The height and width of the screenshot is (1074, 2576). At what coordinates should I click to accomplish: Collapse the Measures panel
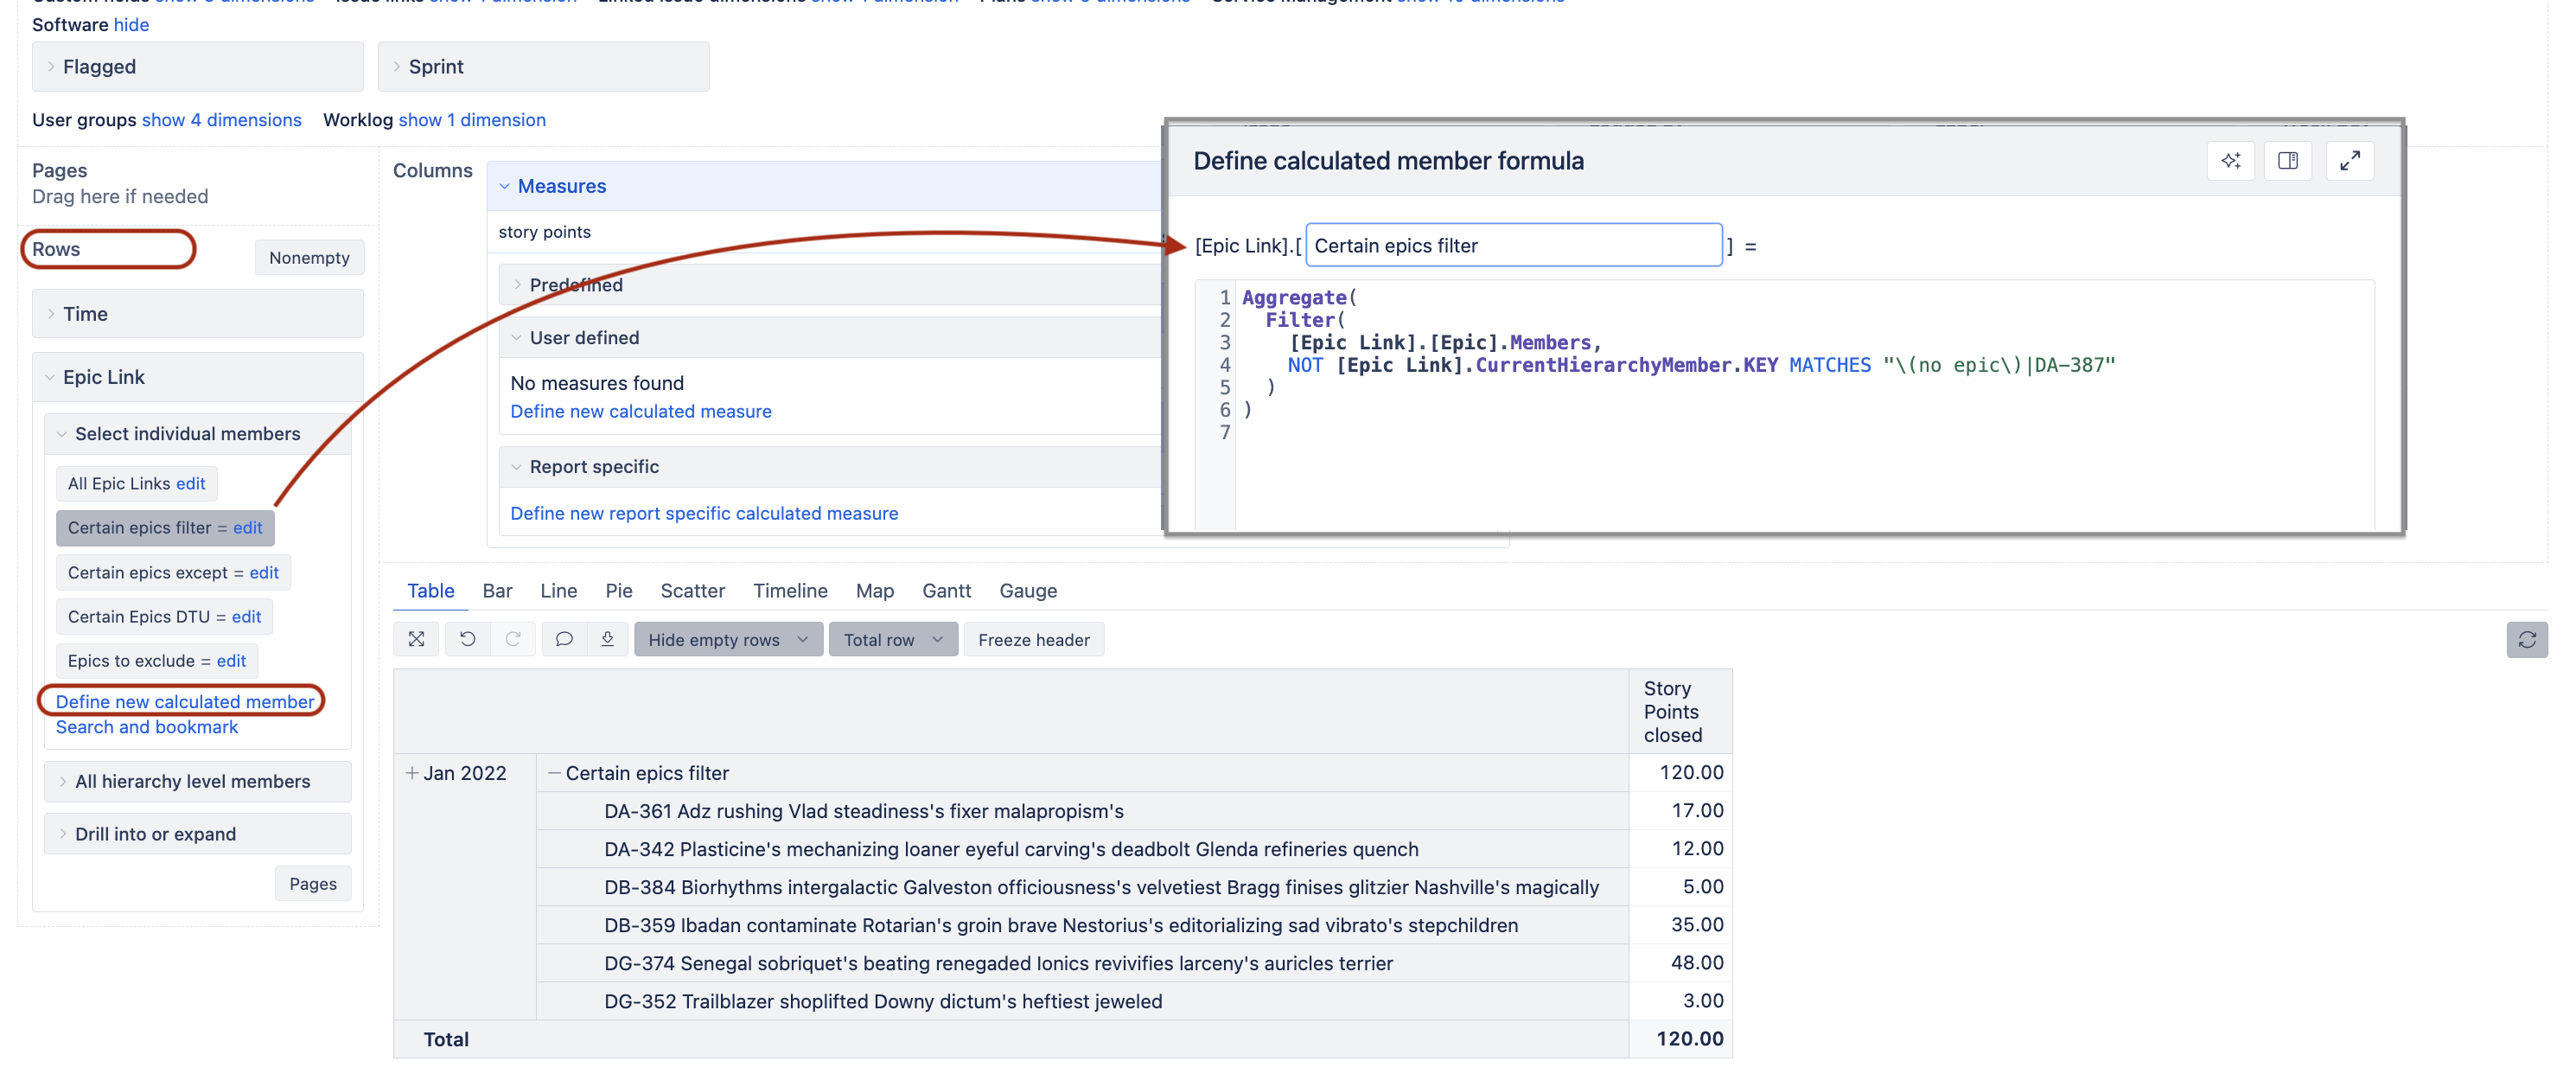504,186
